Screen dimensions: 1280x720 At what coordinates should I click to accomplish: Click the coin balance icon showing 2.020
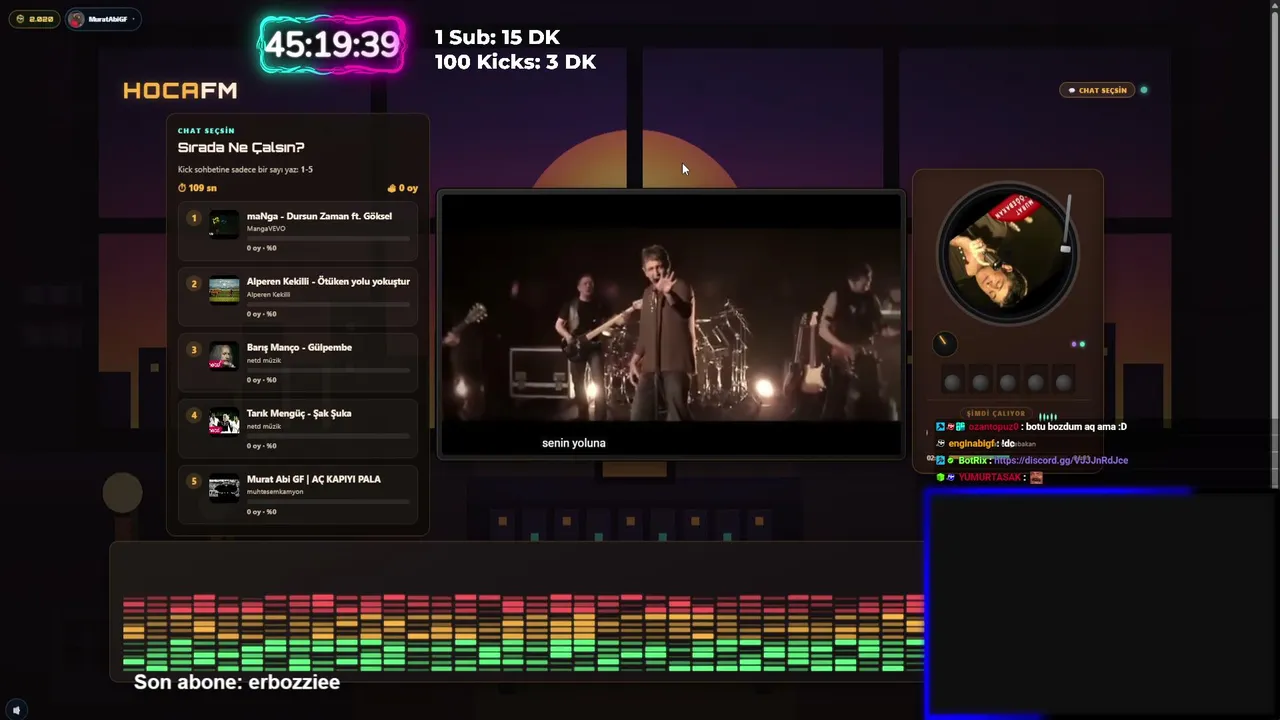(x=20, y=19)
